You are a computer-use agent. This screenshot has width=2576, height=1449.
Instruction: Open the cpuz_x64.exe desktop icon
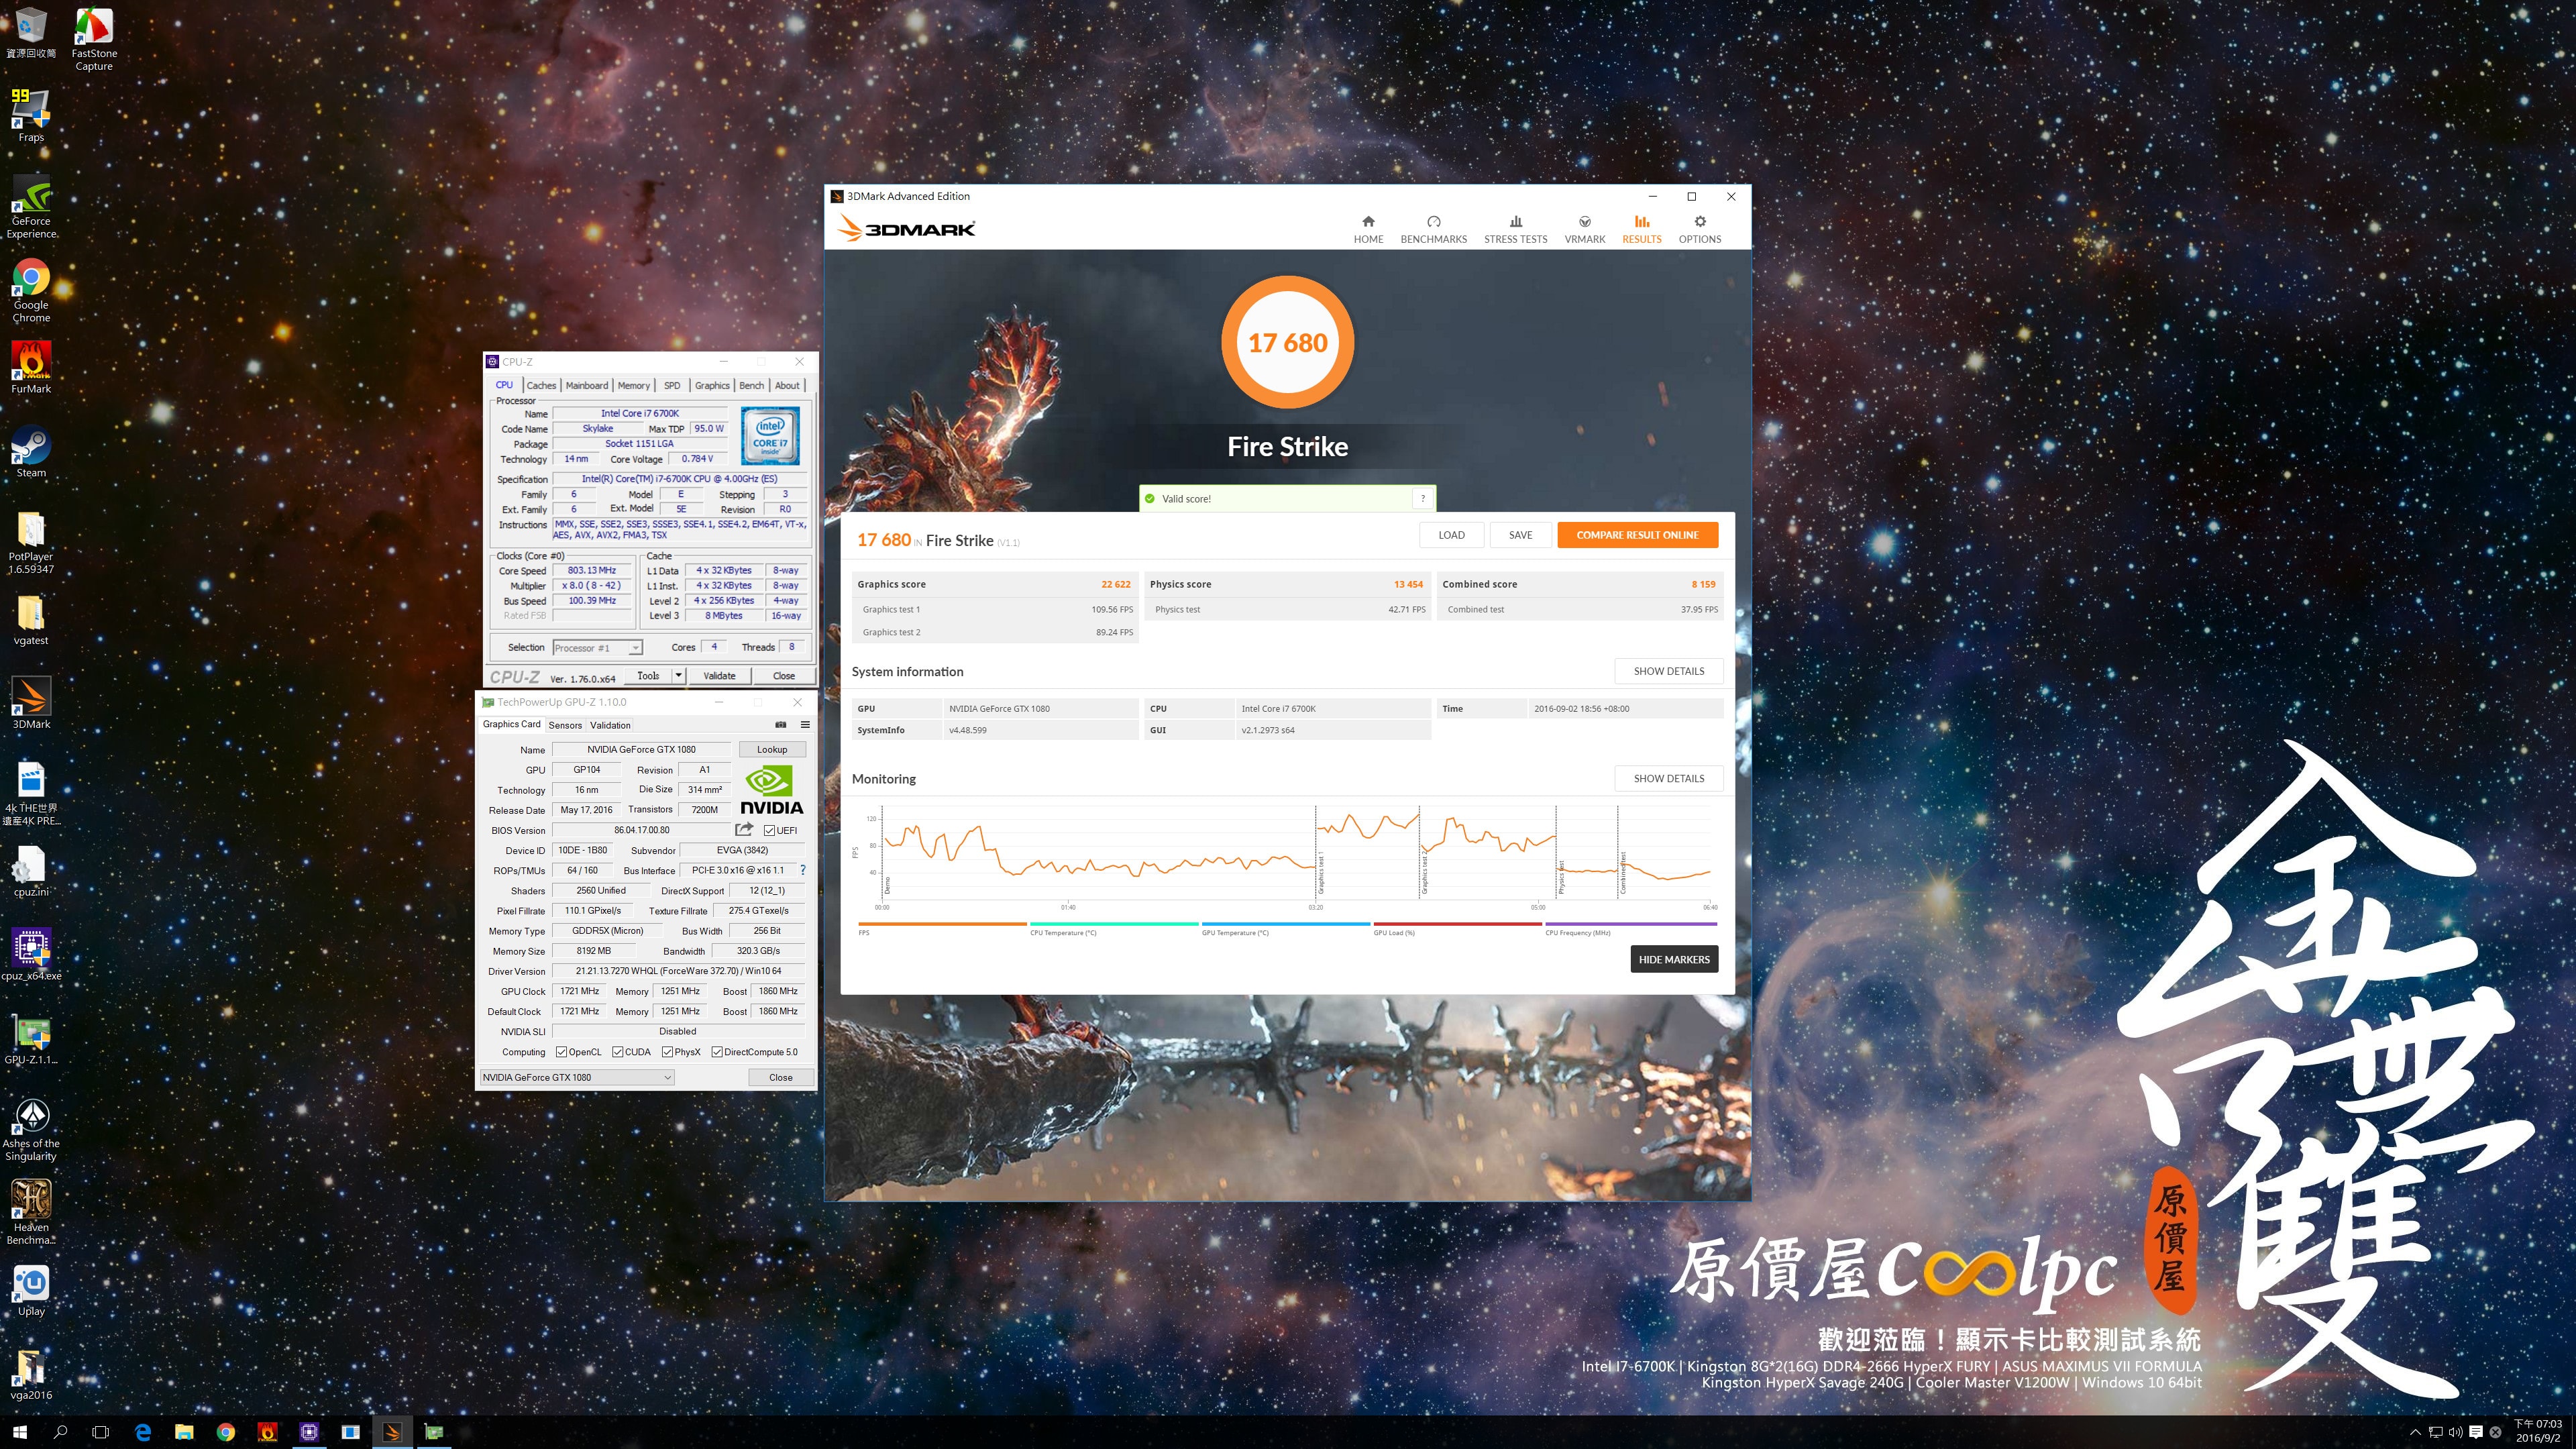click(31, 954)
